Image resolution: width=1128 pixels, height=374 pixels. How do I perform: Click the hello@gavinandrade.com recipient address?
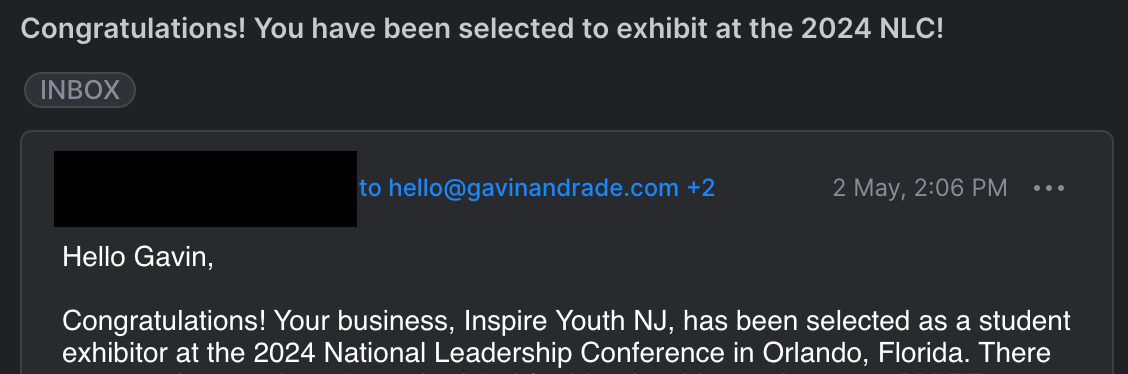[534, 188]
